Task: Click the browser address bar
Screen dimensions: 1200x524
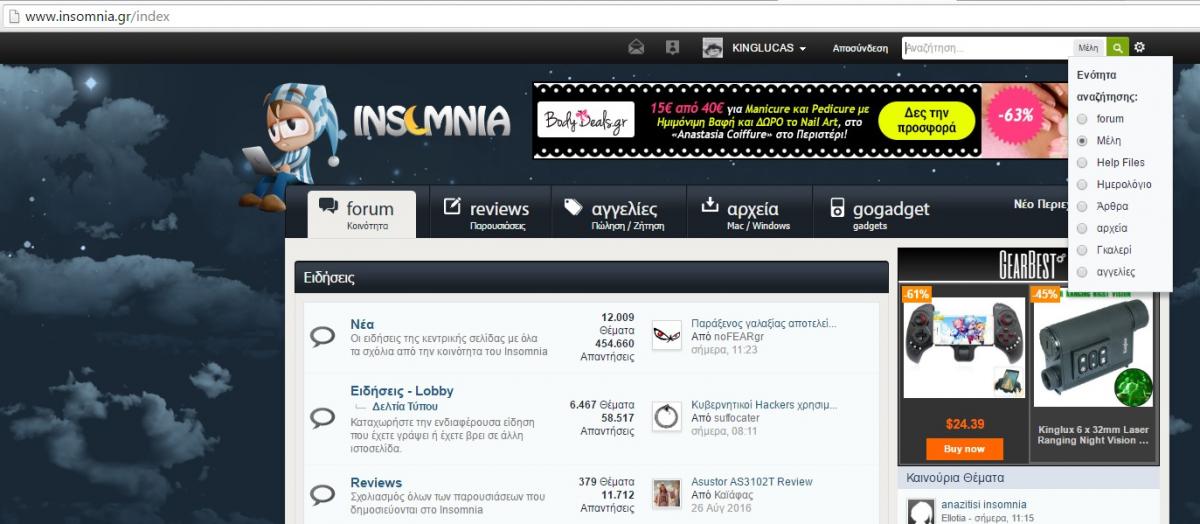Action: click(x=600, y=17)
